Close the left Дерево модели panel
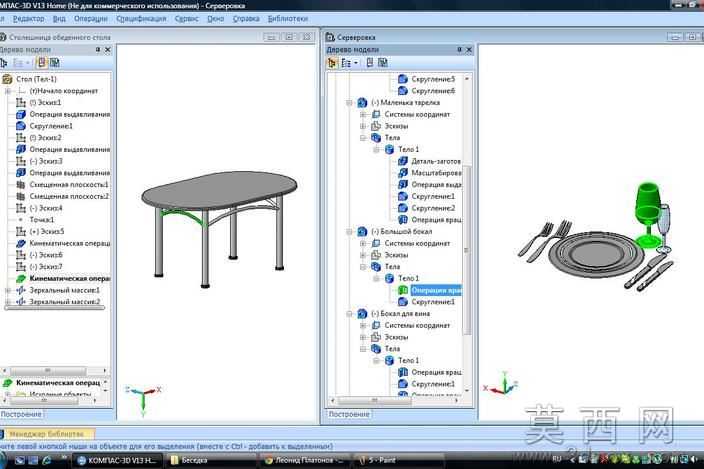This screenshot has height=469, width=704. tap(108, 49)
